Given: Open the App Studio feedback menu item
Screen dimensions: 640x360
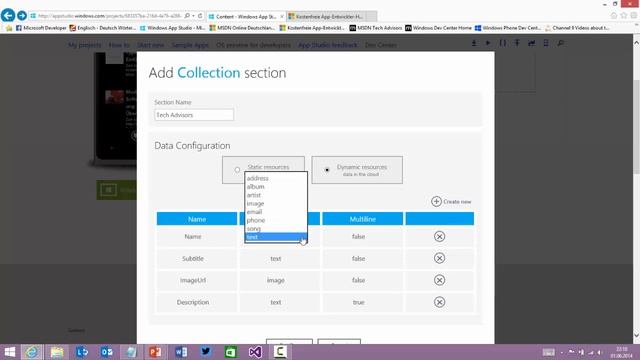Looking at the screenshot, I should [x=327, y=45].
